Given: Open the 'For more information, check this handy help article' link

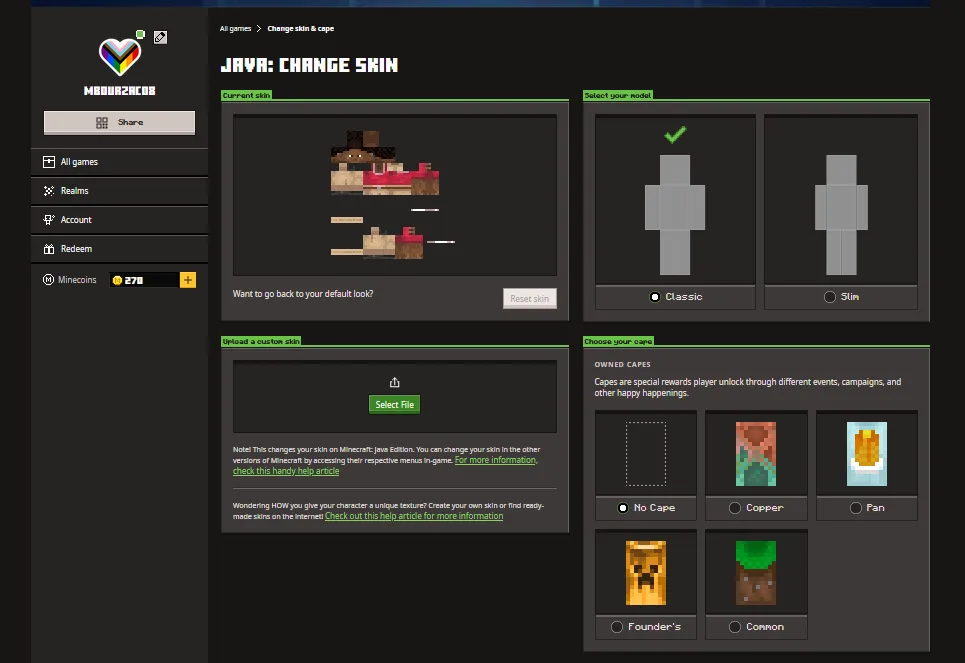Looking at the screenshot, I should point(385,465).
